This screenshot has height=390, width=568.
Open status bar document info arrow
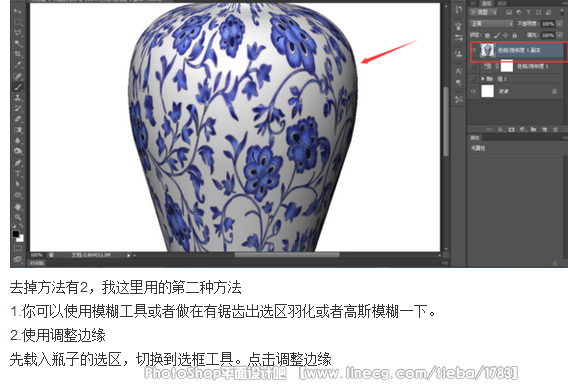(129, 255)
